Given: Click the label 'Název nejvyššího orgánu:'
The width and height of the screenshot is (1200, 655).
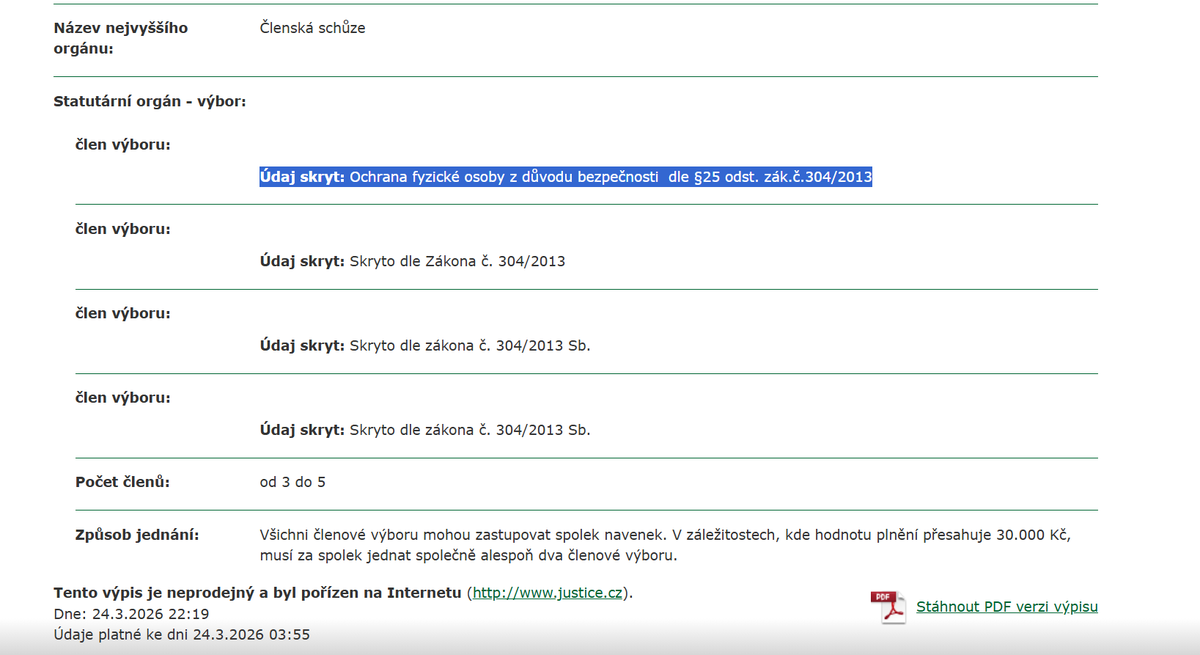Looking at the screenshot, I should pos(120,38).
